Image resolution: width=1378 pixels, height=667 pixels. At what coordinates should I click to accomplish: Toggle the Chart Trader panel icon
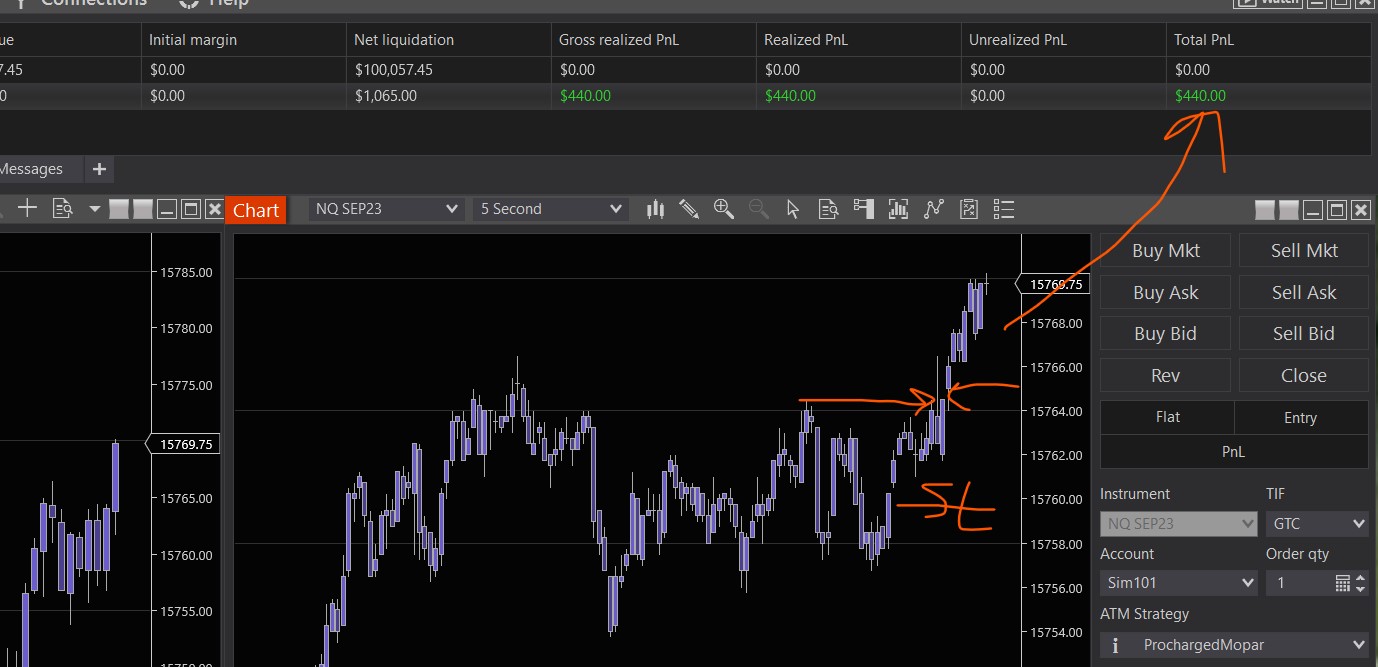863,209
